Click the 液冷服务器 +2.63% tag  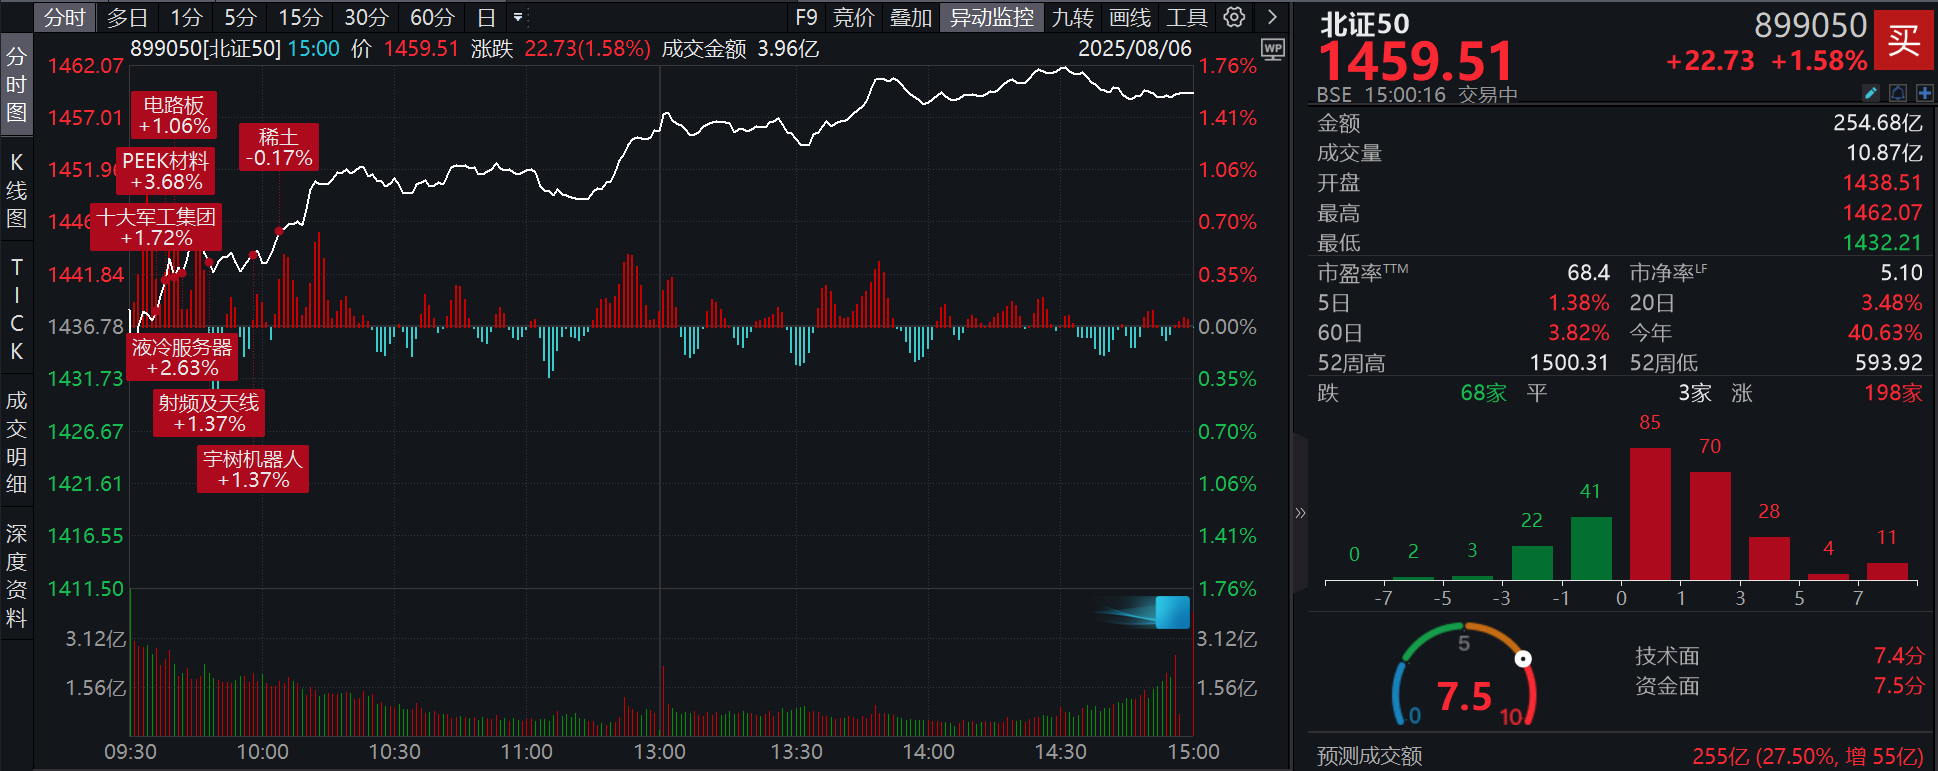coord(182,357)
